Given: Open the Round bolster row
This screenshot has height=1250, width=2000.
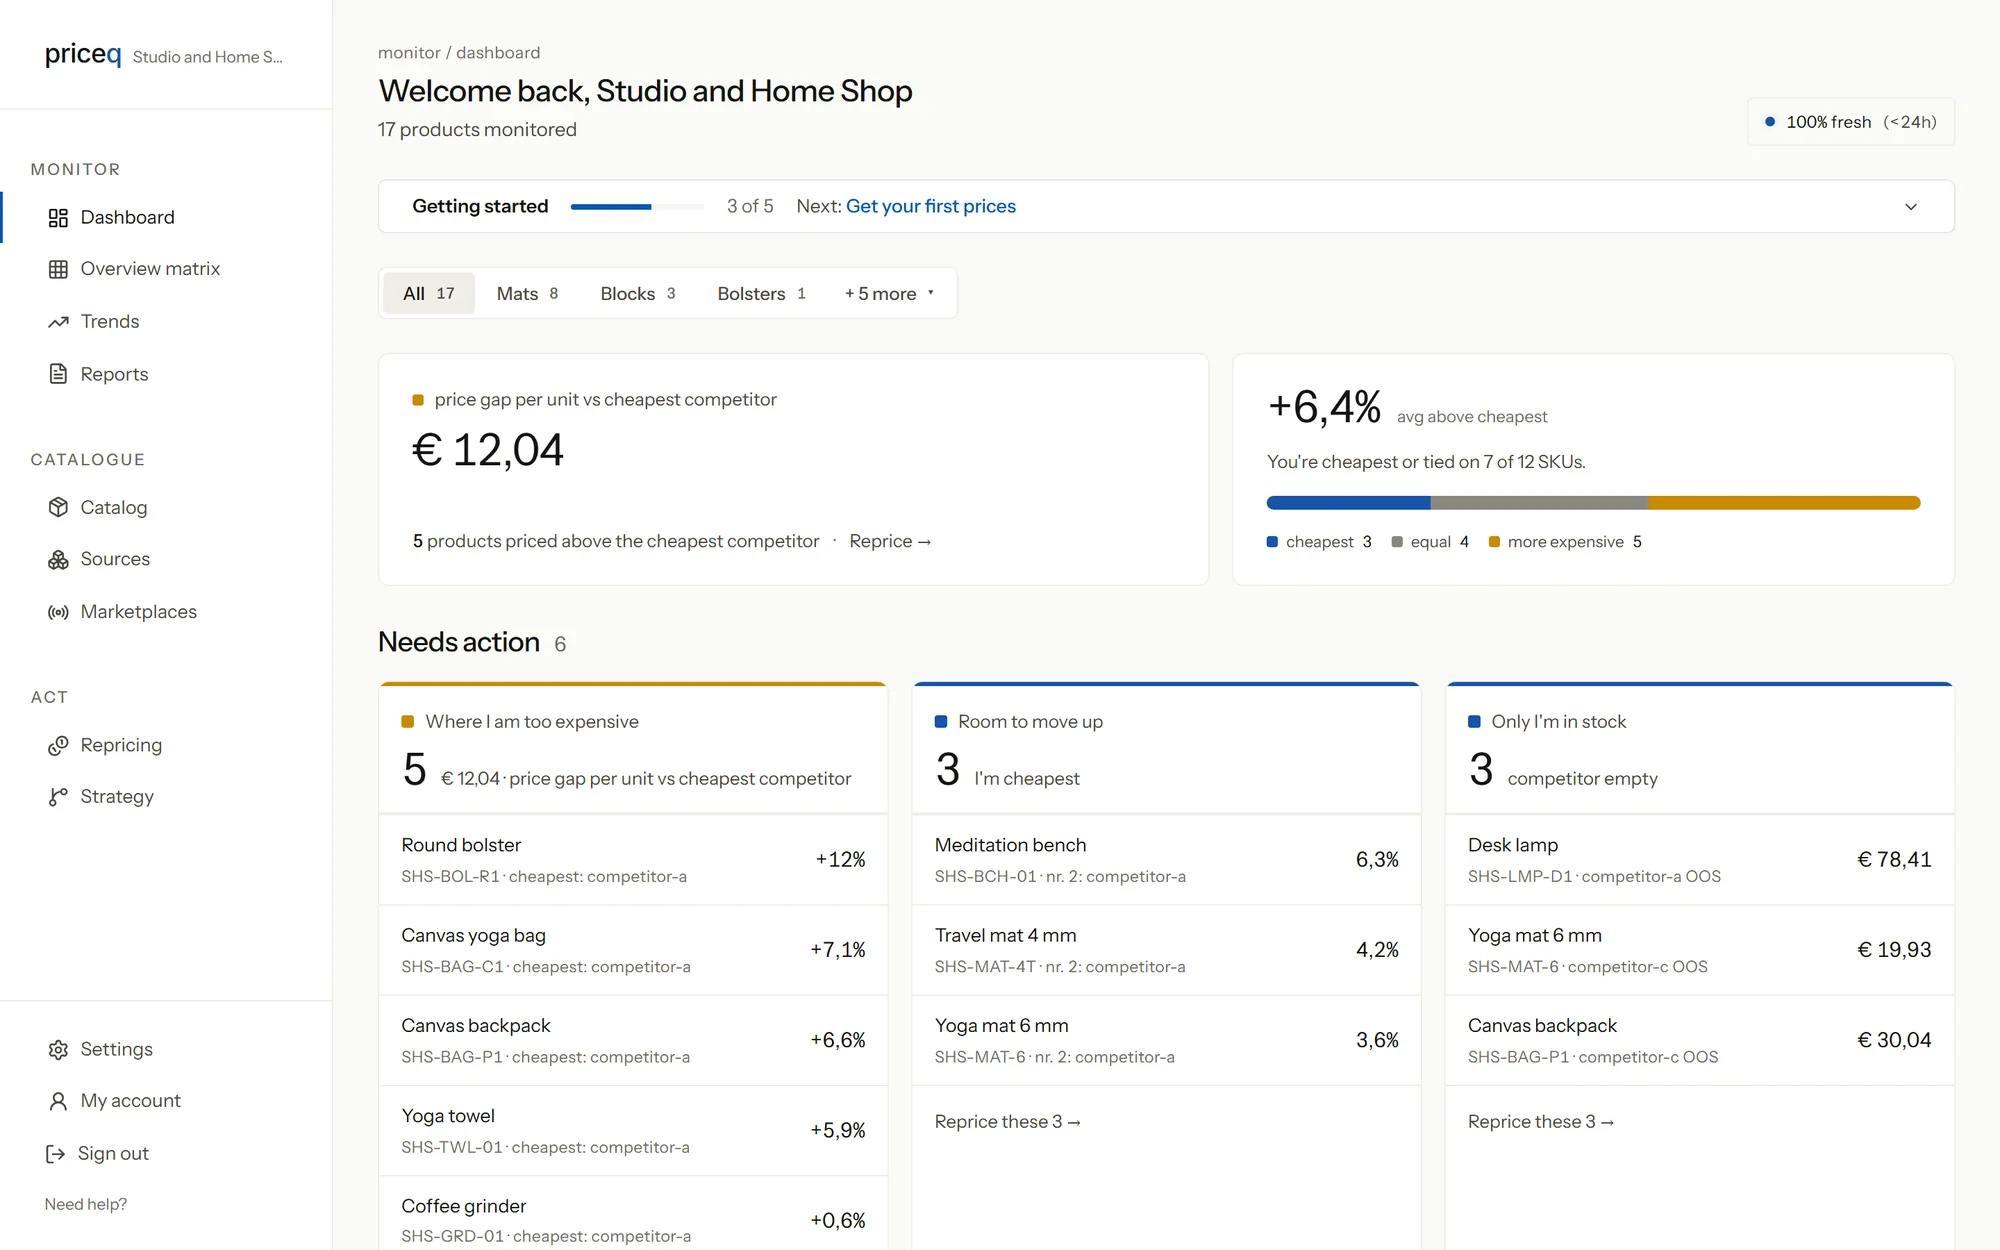Looking at the screenshot, I should [633, 860].
